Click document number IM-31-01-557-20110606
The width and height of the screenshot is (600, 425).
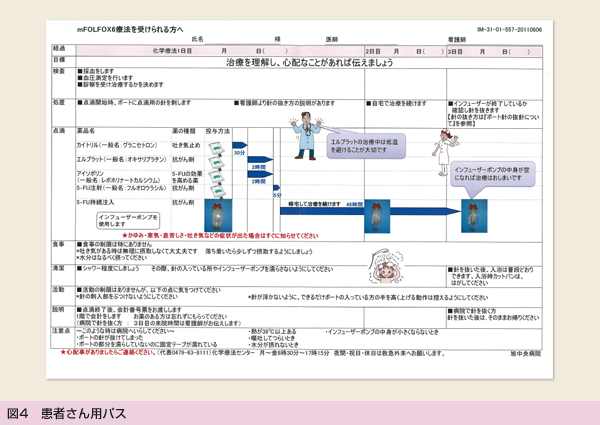(x=509, y=29)
